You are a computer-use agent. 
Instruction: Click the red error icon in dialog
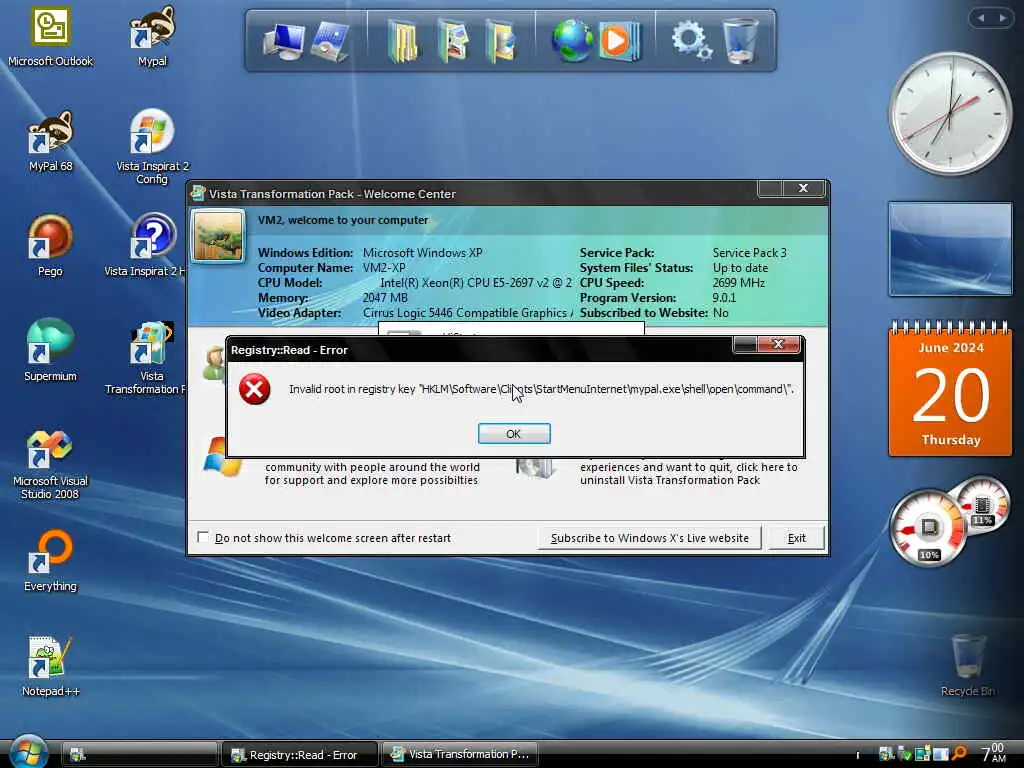coord(255,389)
